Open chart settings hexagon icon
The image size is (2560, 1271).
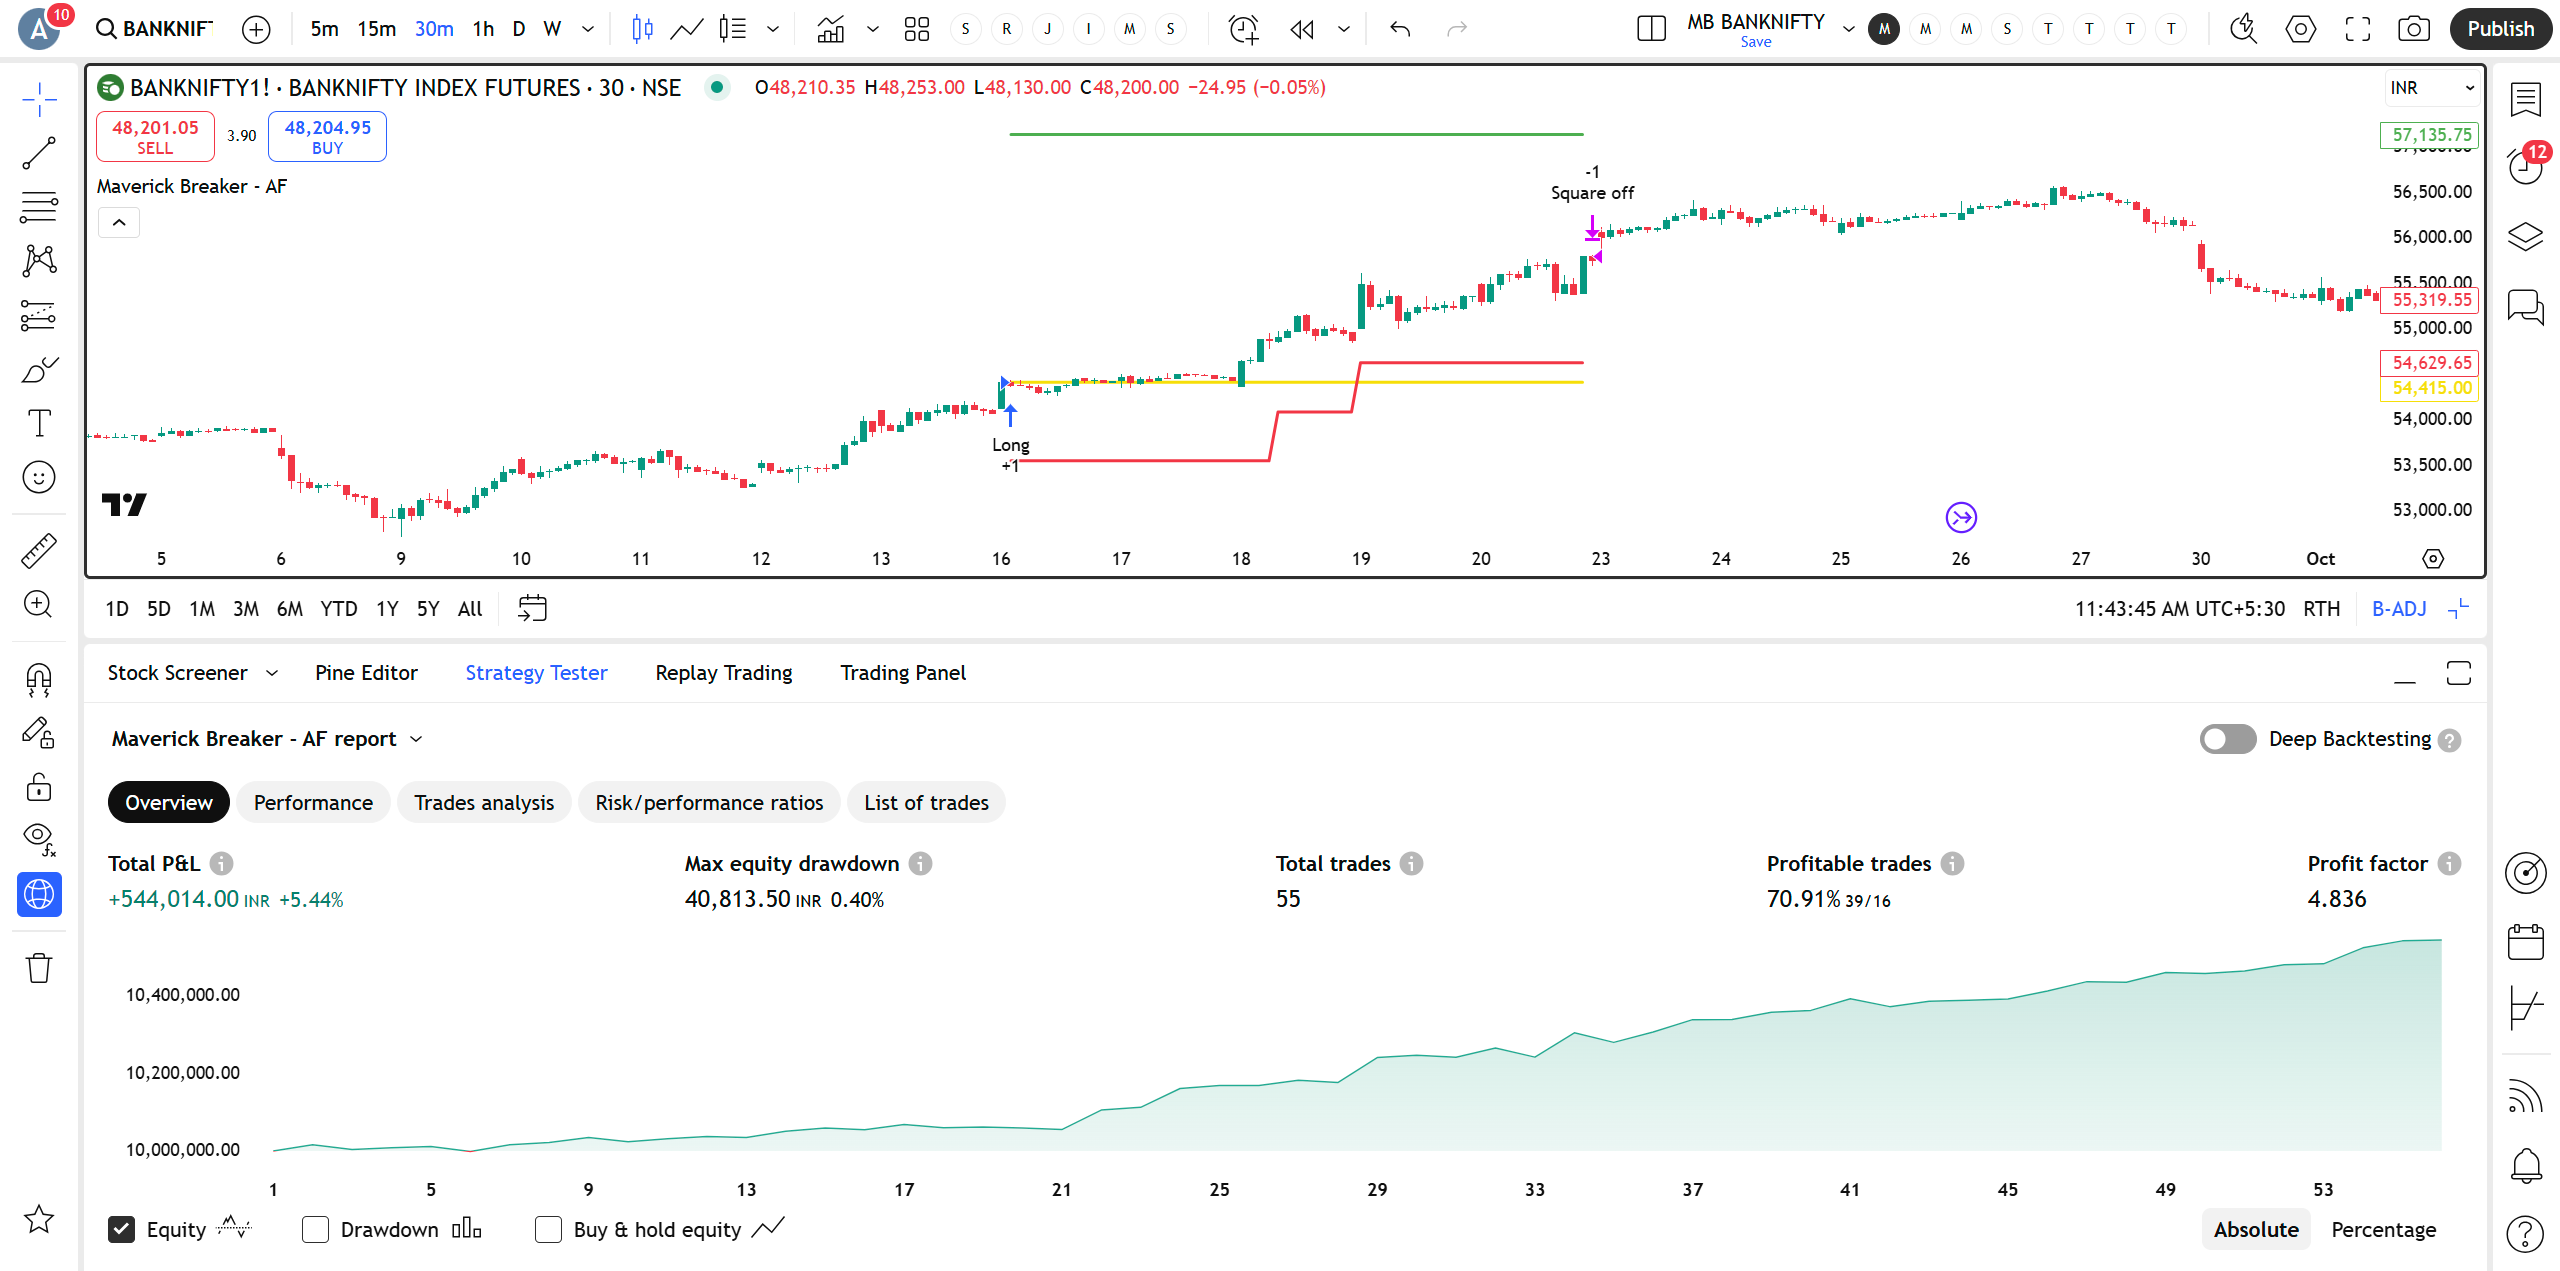pyautogui.click(x=2300, y=29)
